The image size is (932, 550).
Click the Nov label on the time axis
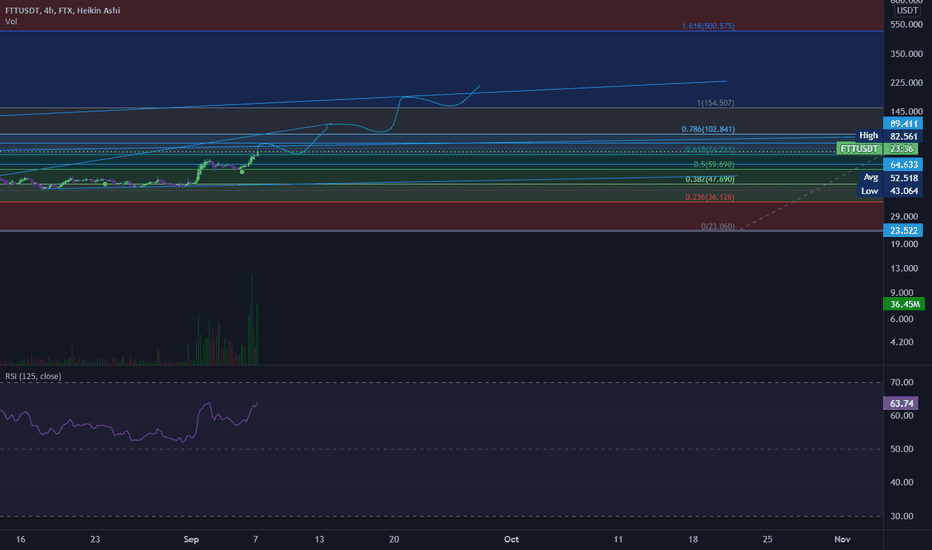(x=842, y=539)
